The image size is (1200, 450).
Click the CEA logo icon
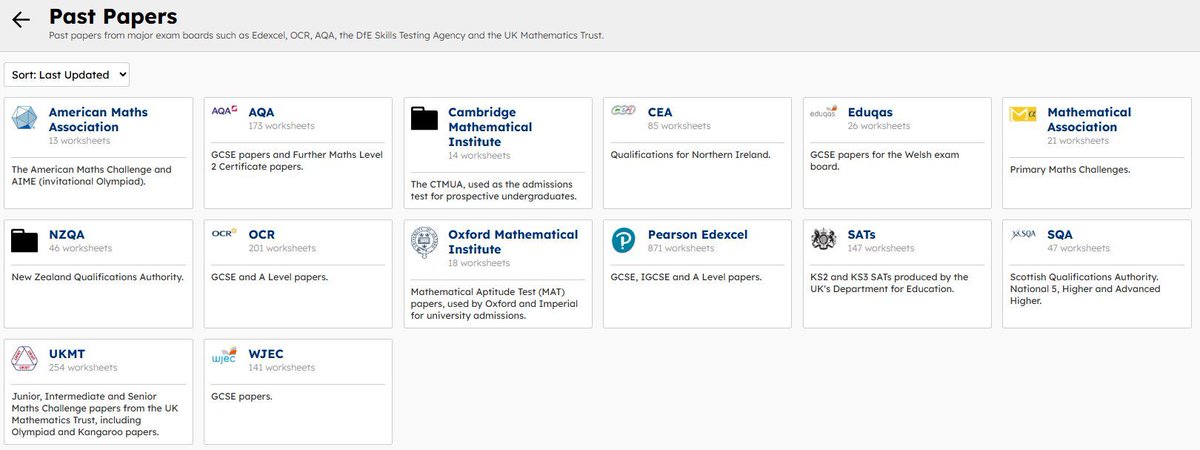[624, 111]
